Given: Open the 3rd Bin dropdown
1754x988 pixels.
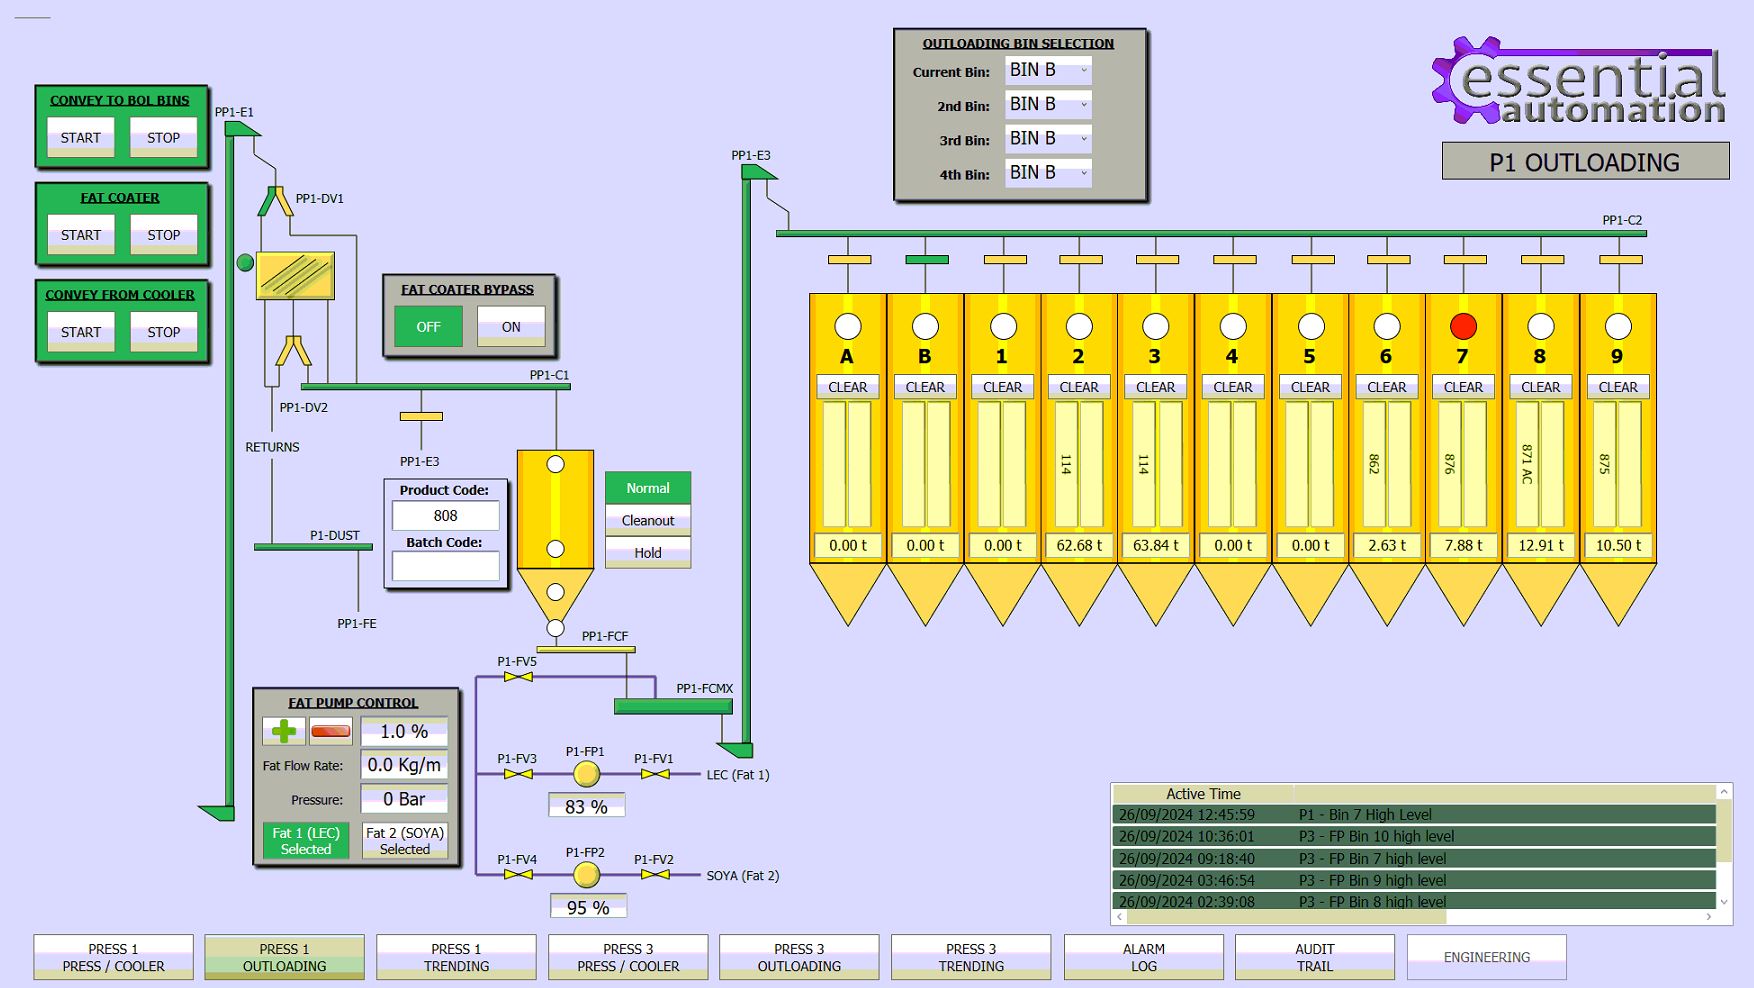Looking at the screenshot, I should point(1048,138).
